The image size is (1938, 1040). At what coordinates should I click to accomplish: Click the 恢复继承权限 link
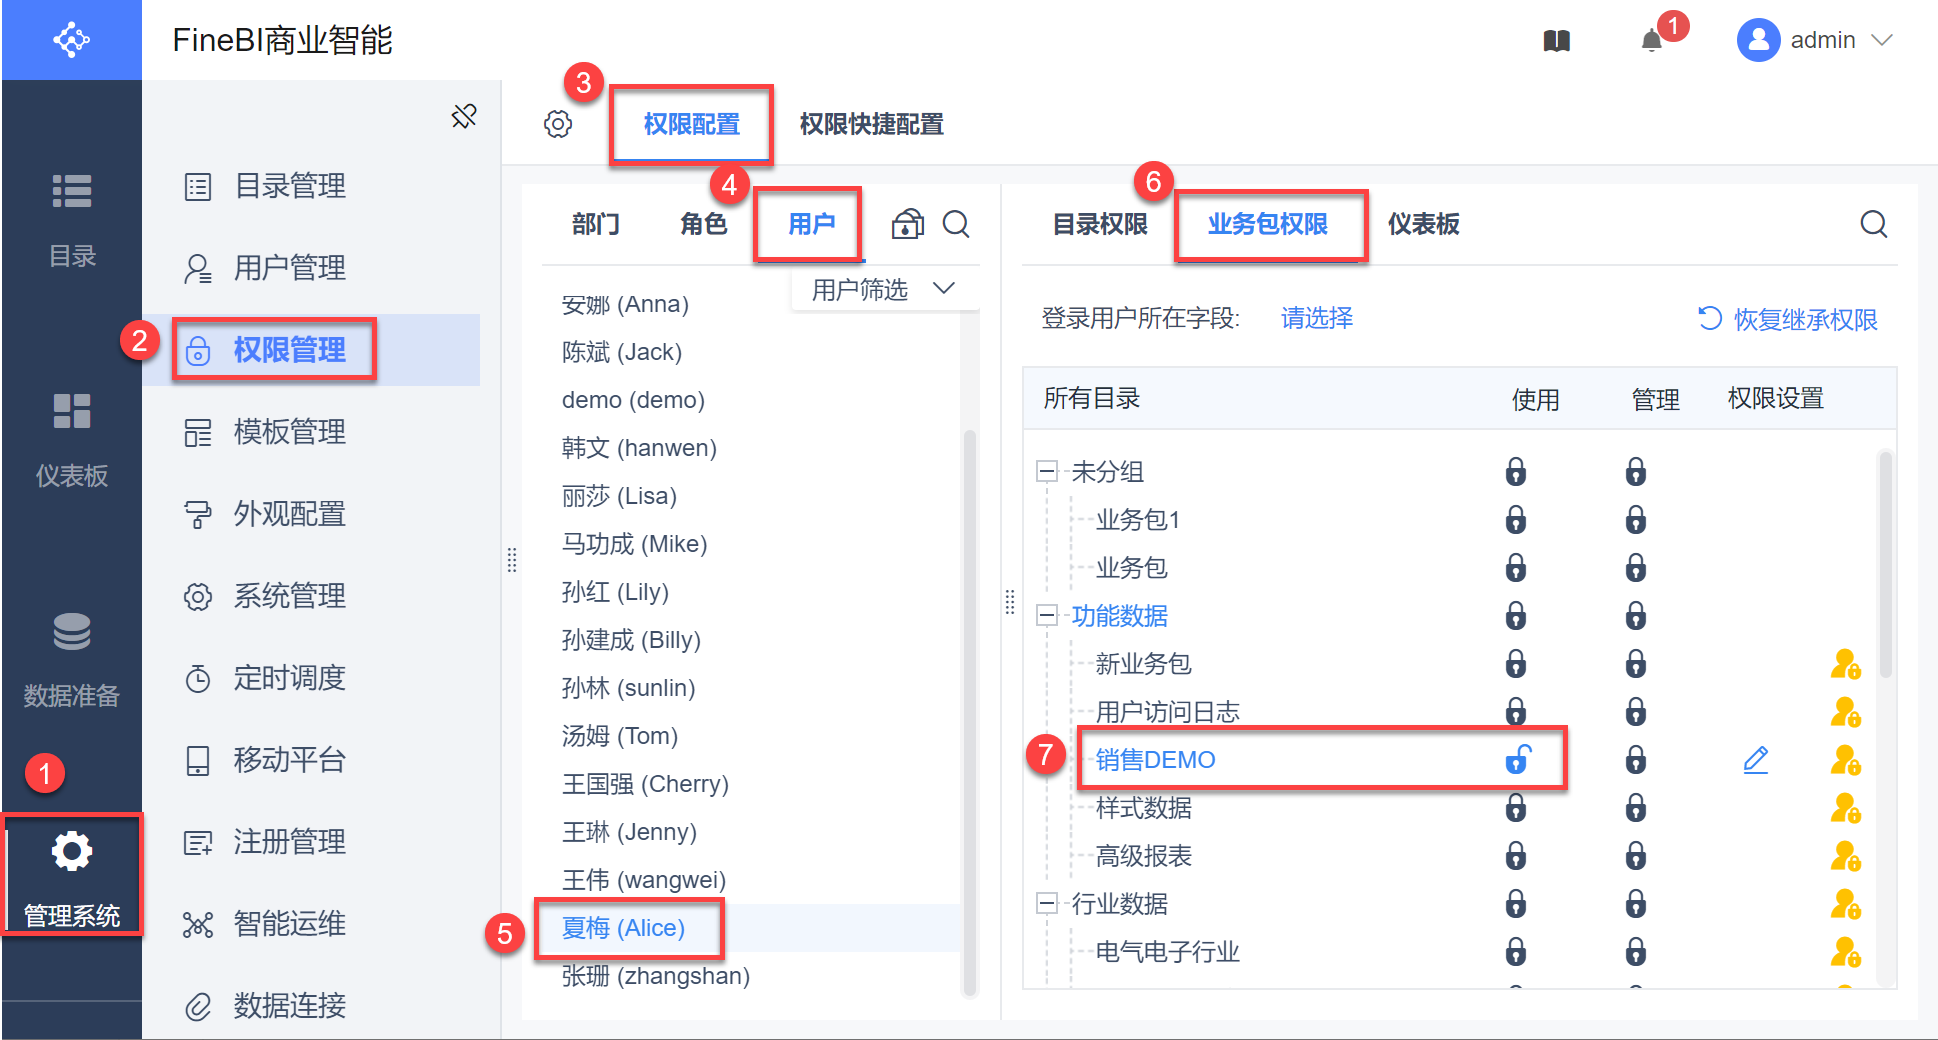[x=1788, y=319]
